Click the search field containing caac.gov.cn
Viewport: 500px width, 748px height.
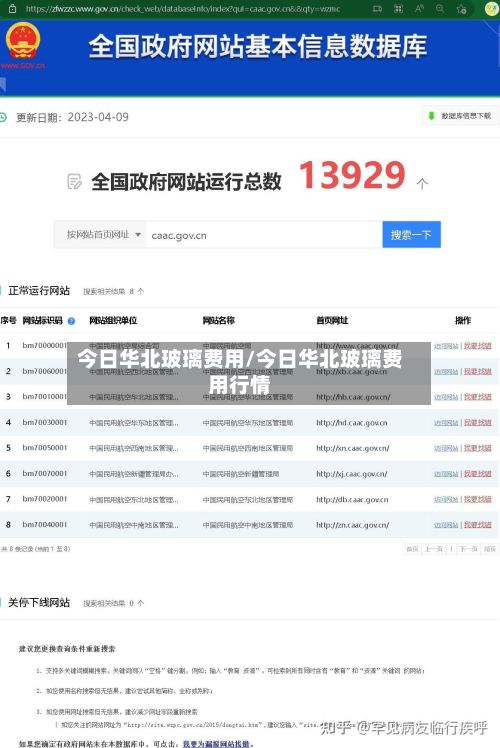[x=264, y=235]
